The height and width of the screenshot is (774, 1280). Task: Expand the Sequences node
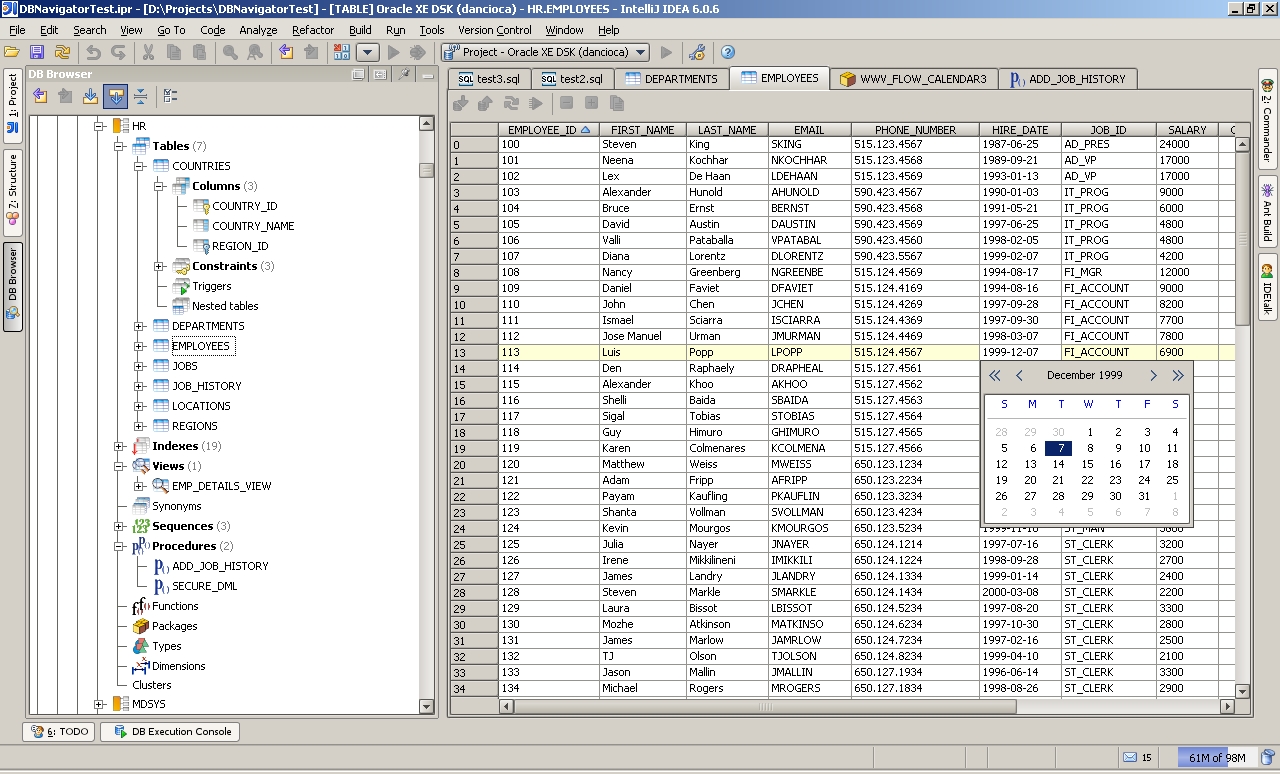point(119,526)
